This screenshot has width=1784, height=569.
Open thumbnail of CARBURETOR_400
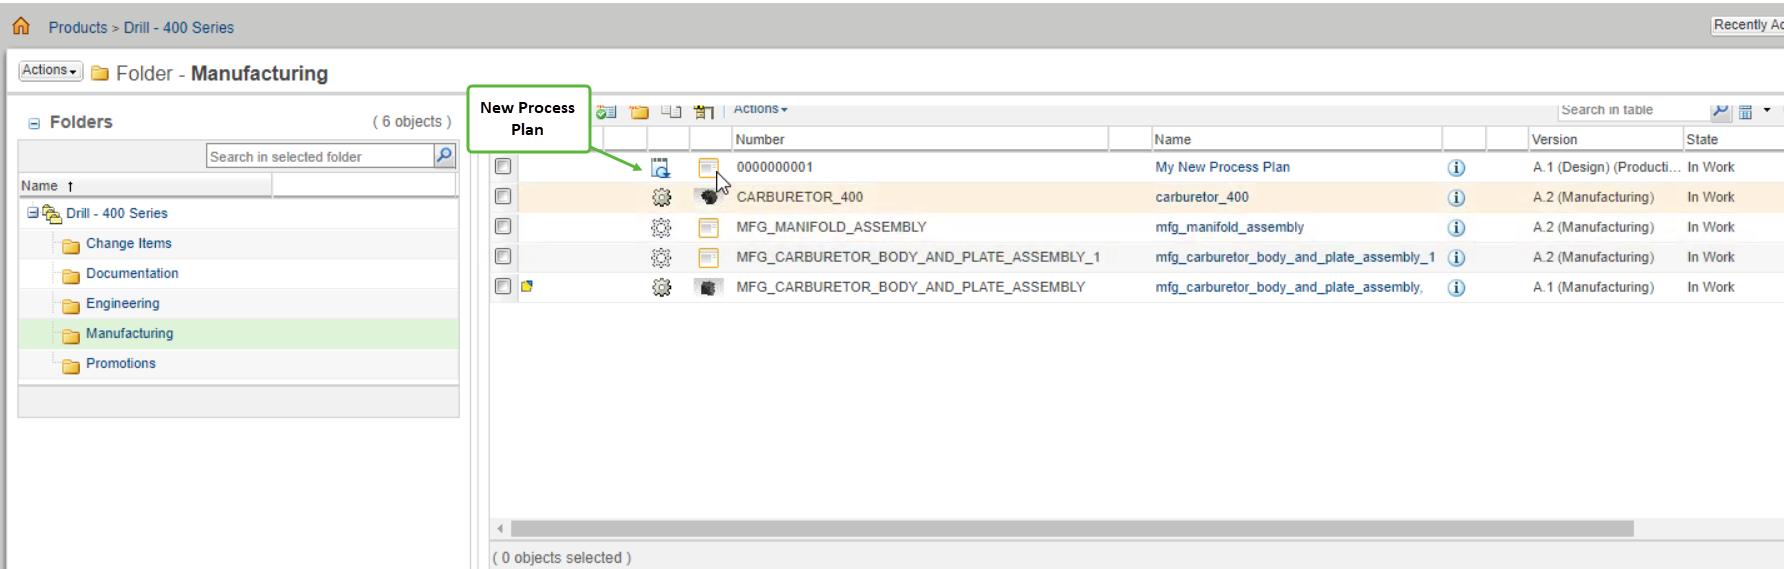(708, 197)
